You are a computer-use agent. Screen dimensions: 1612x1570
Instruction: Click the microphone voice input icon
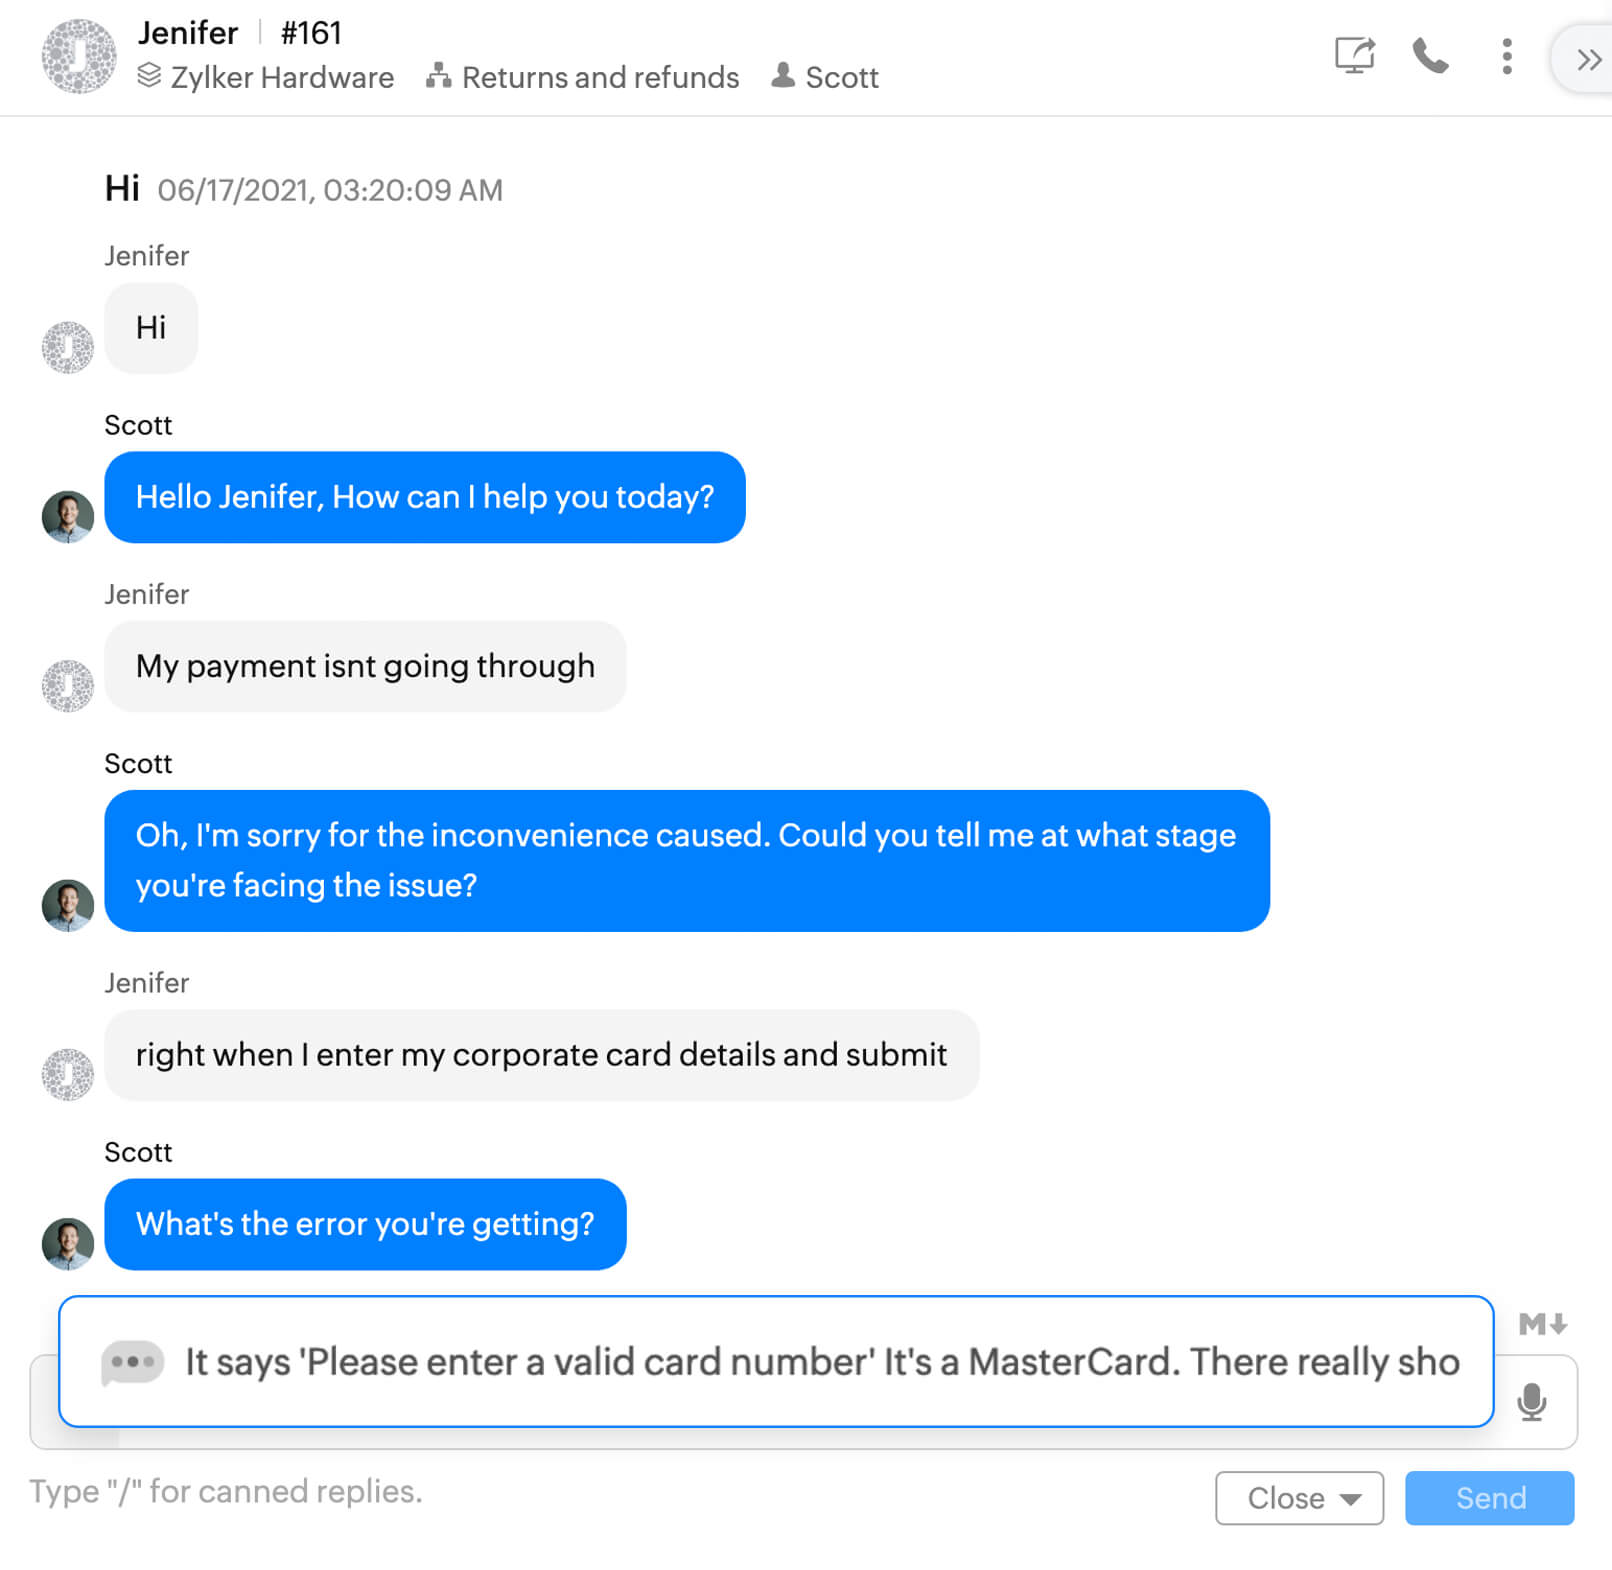coord(1531,1401)
